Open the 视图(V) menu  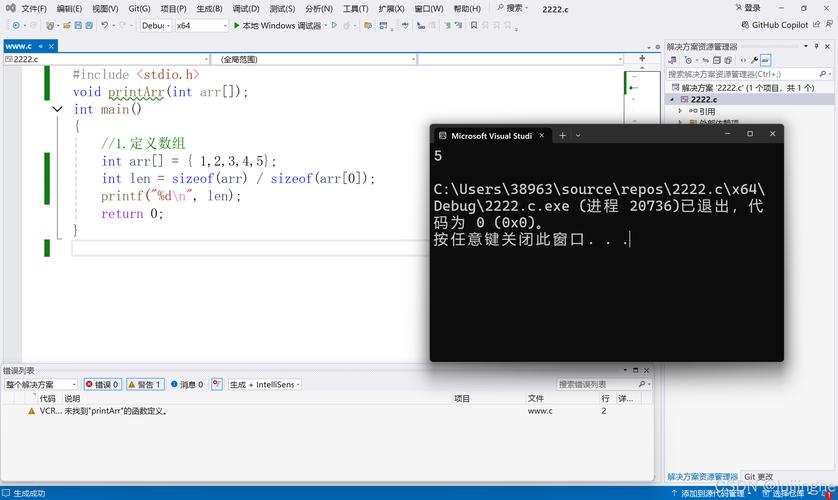pyautogui.click(x=105, y=9)
